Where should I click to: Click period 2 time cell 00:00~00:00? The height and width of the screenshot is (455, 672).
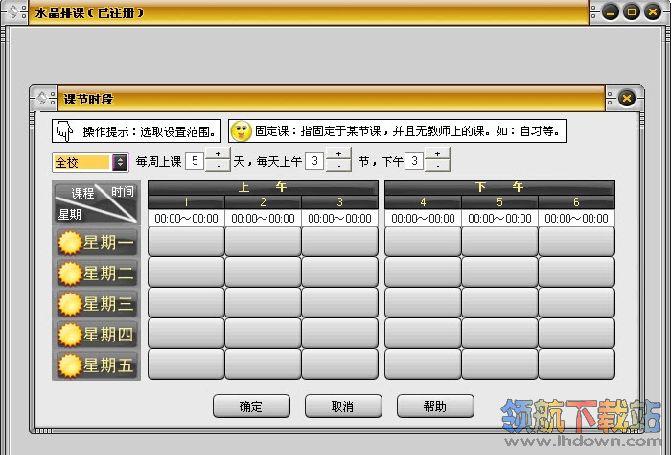(x=263, y=219)
